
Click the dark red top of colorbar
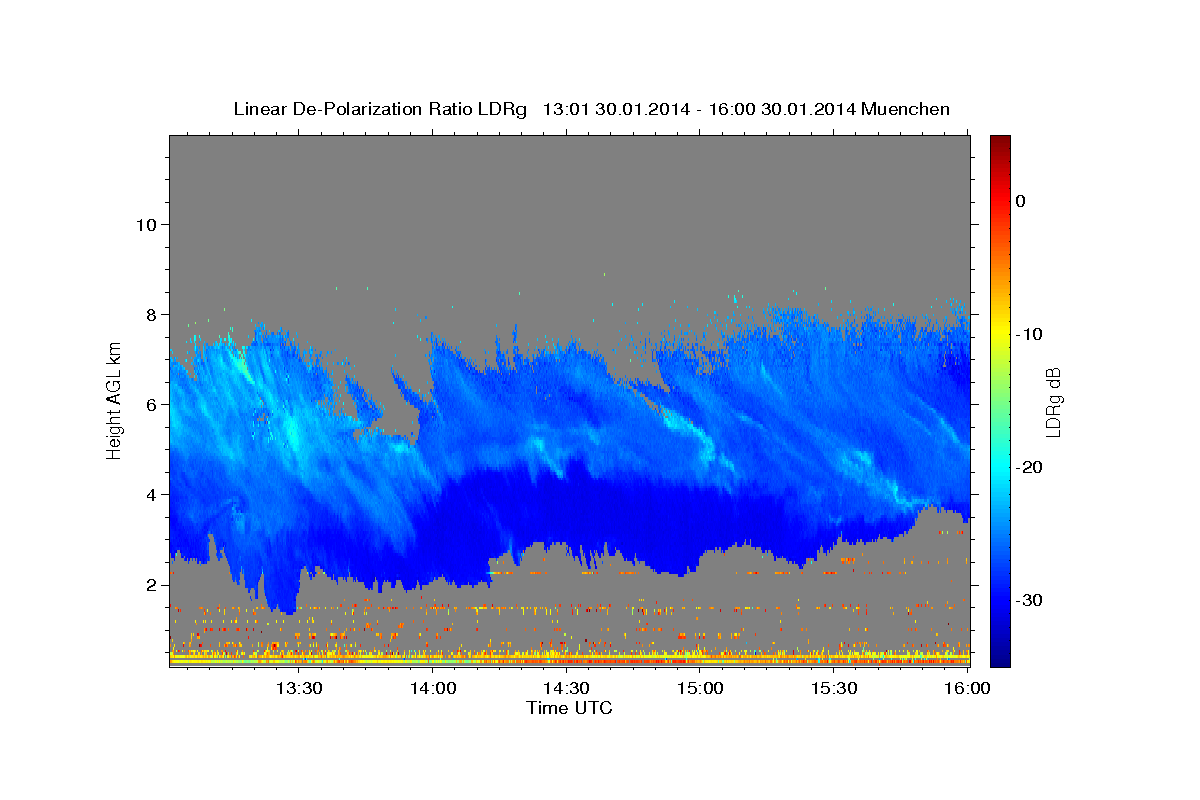click(1000, 145)
